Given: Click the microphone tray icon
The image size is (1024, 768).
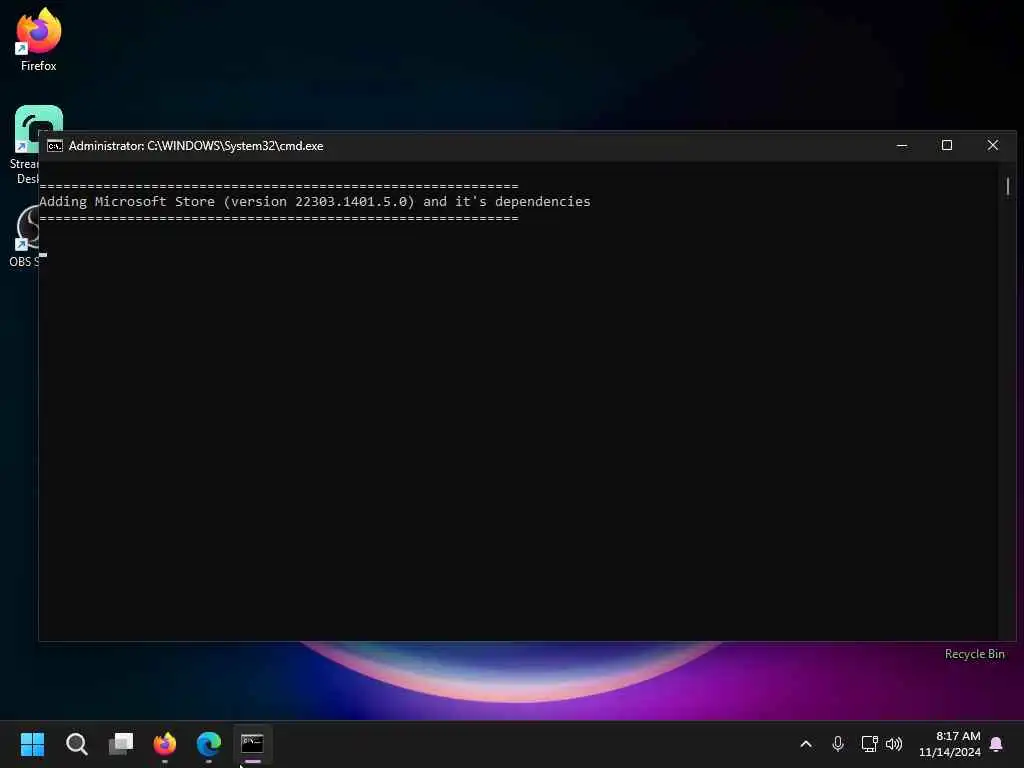Looking at the screenshot, I should tap(838, 744).
